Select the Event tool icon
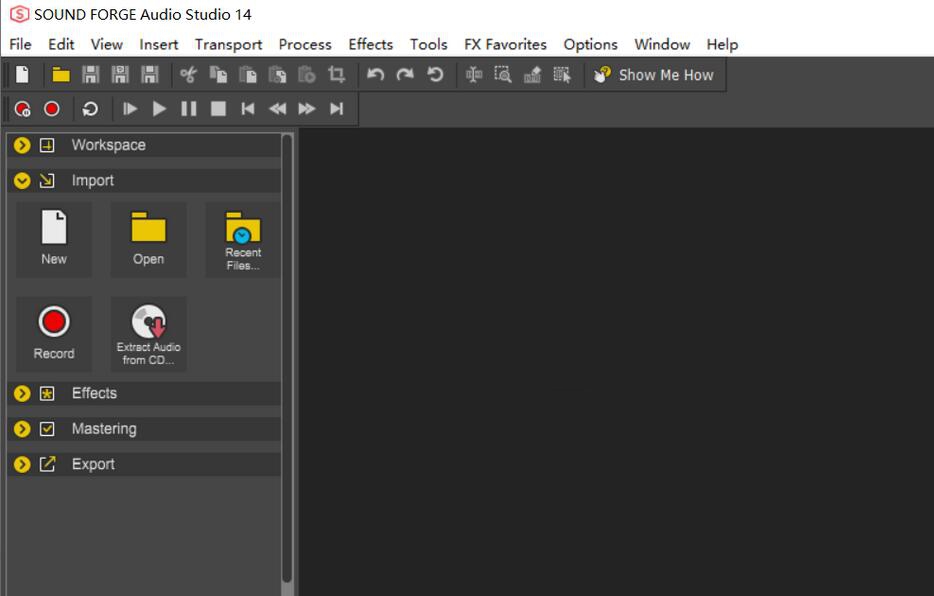The height and width of the screenshot is (596, 934). coord(562,74)
